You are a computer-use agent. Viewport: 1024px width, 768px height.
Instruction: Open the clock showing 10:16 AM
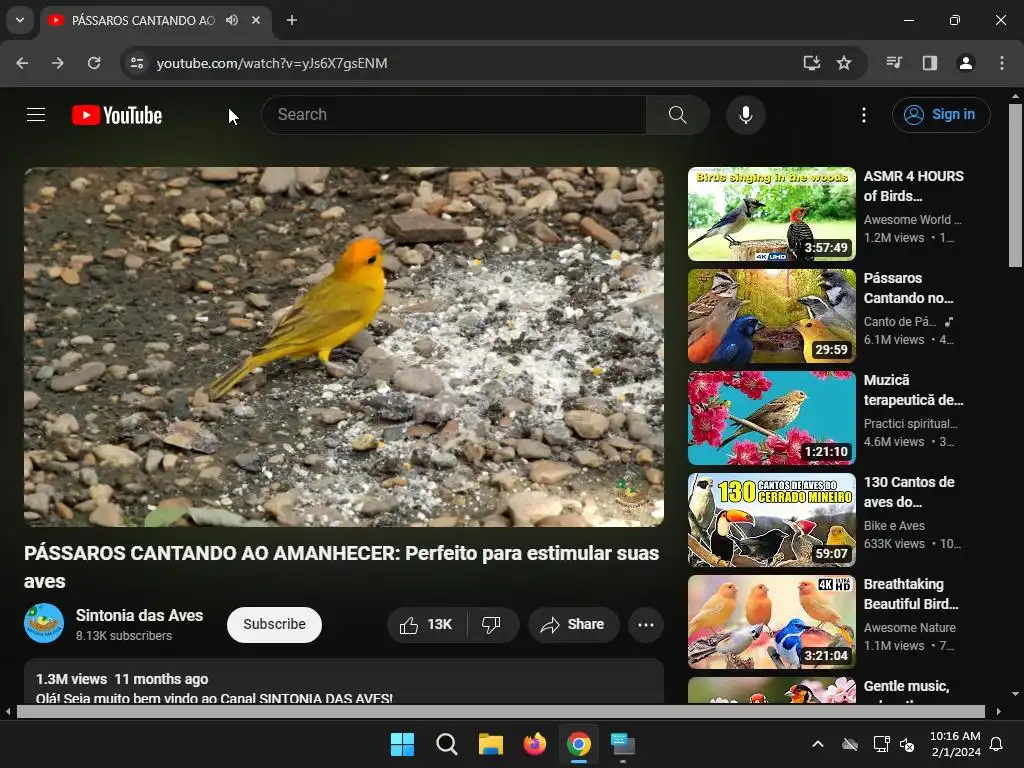tap(955, 744)
